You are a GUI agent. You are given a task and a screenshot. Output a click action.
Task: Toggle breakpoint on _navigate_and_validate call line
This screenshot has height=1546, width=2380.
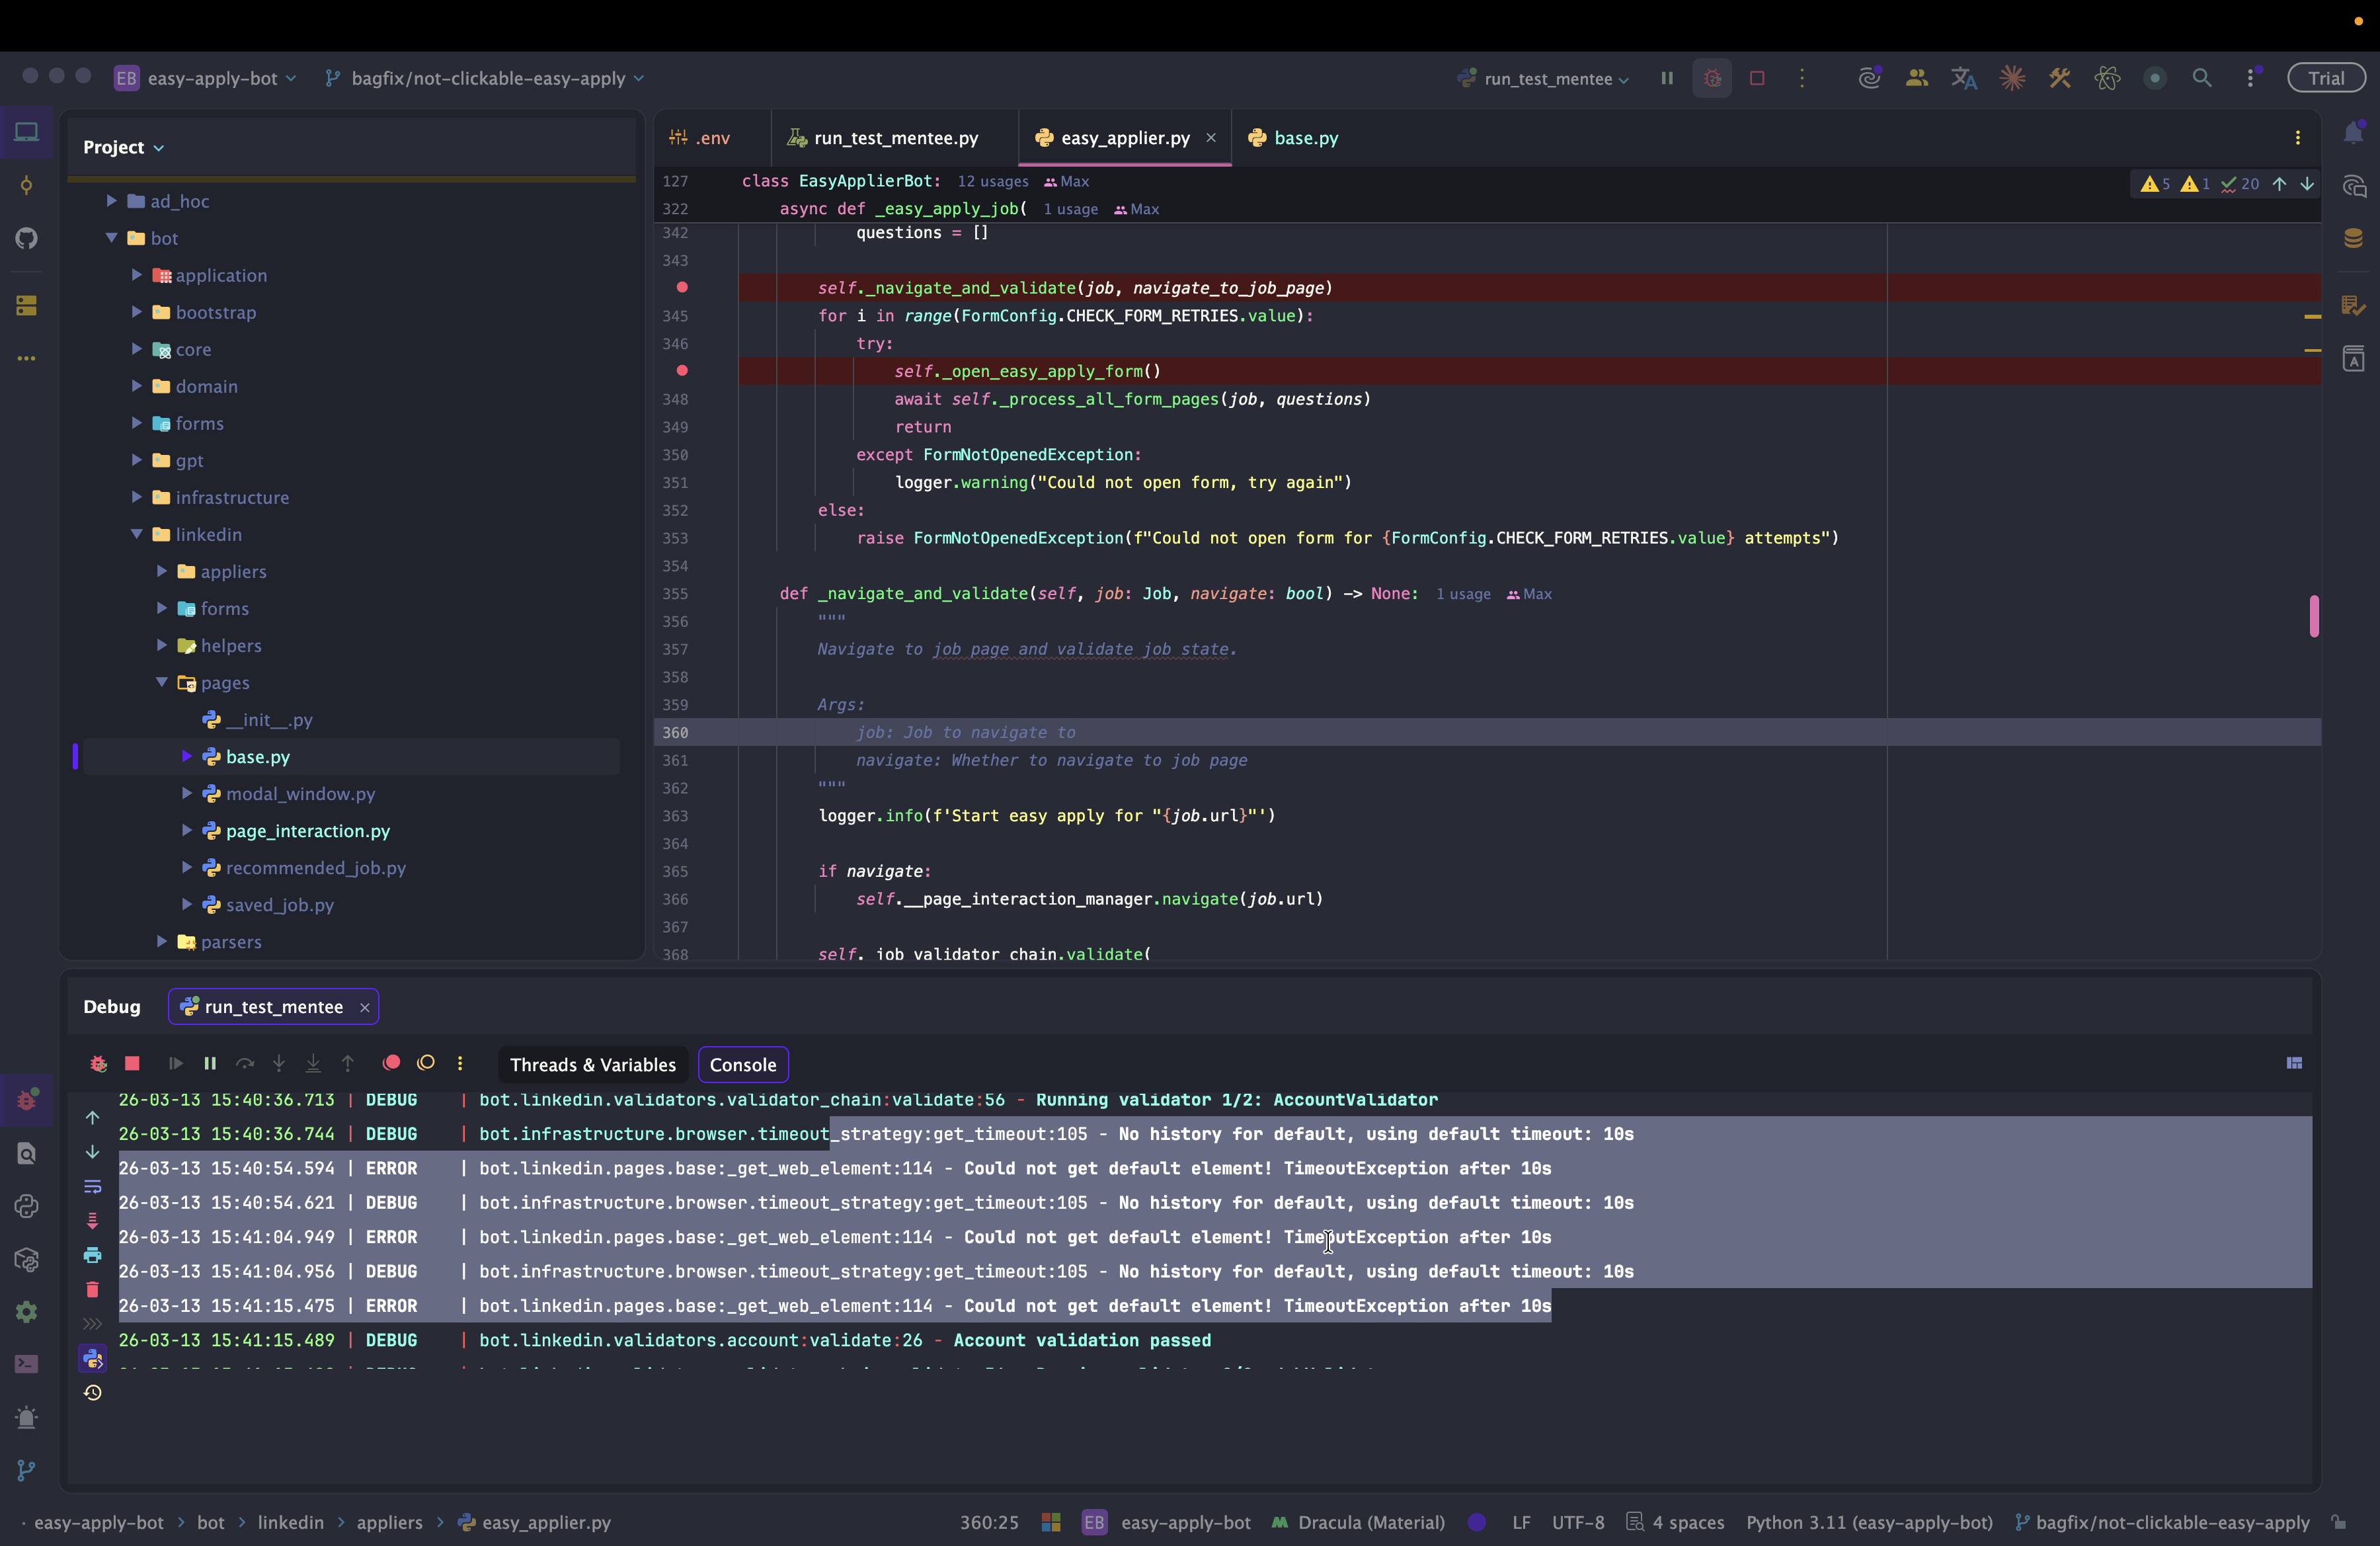[x=682, y=288]
